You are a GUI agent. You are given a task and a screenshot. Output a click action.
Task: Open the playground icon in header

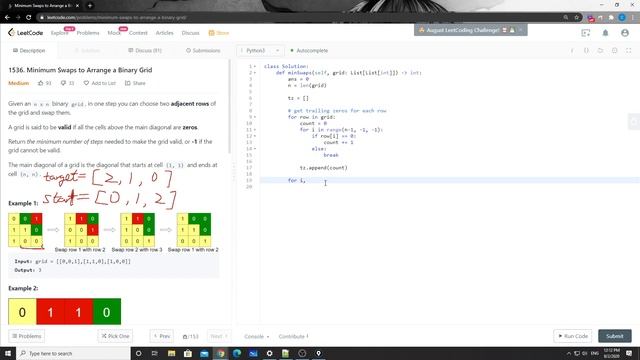coord(586,33)
